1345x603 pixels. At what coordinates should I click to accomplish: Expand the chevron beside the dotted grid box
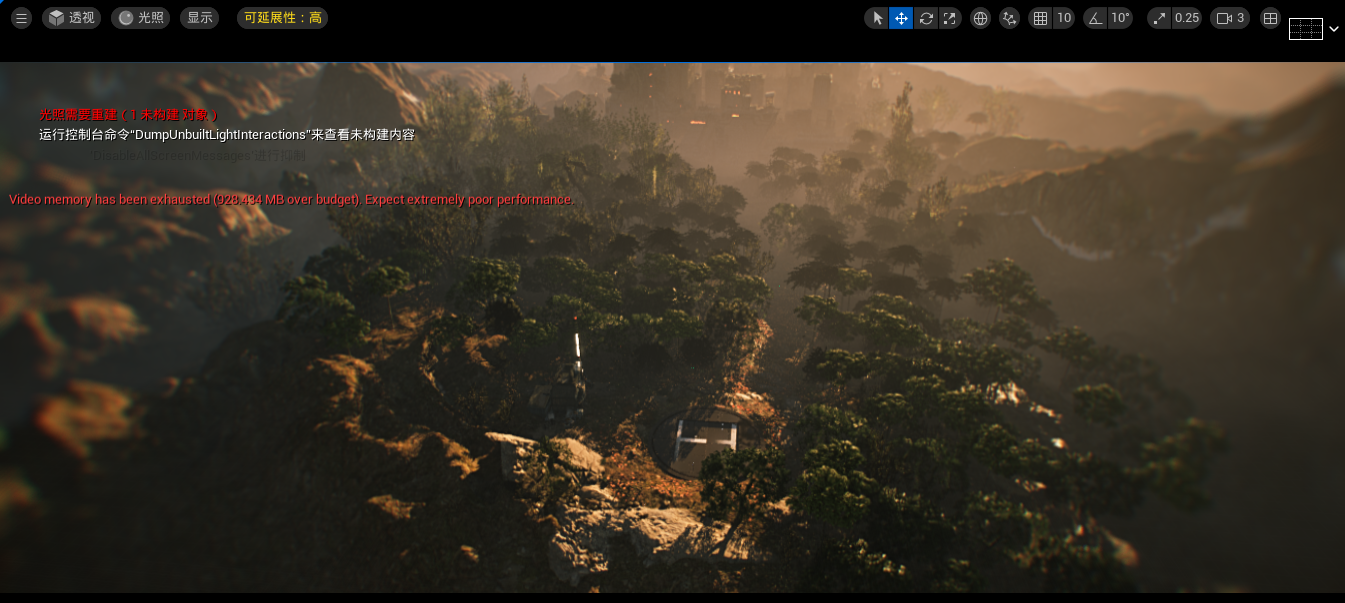pos(1334,29)
